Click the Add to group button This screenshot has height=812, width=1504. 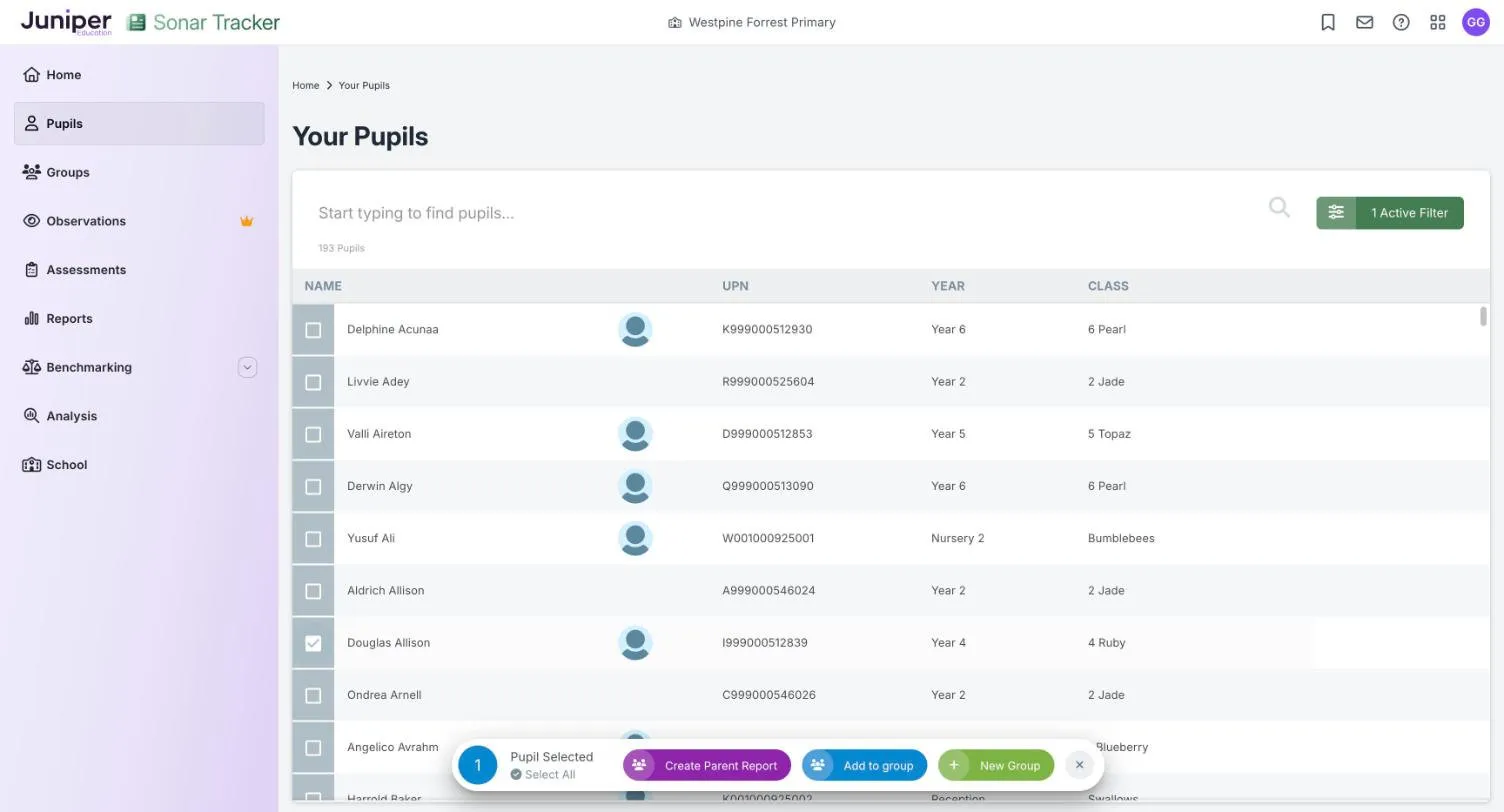864,765
